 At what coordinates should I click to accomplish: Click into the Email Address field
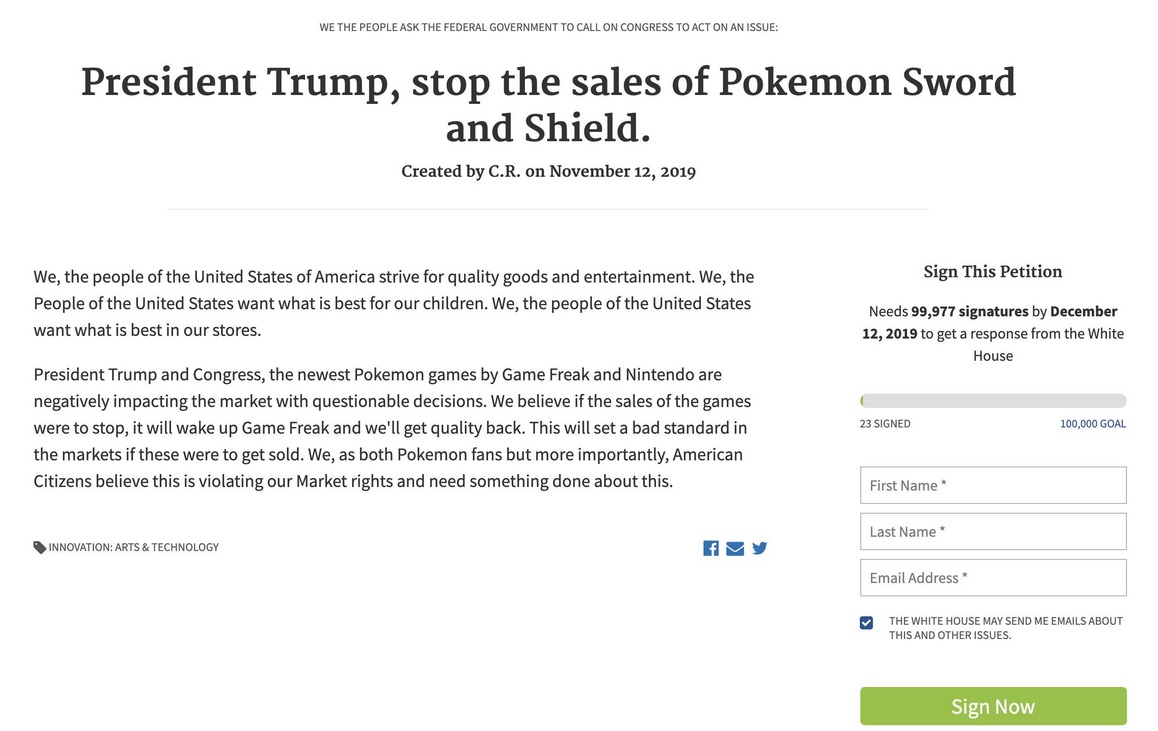[x=993, y=577]
